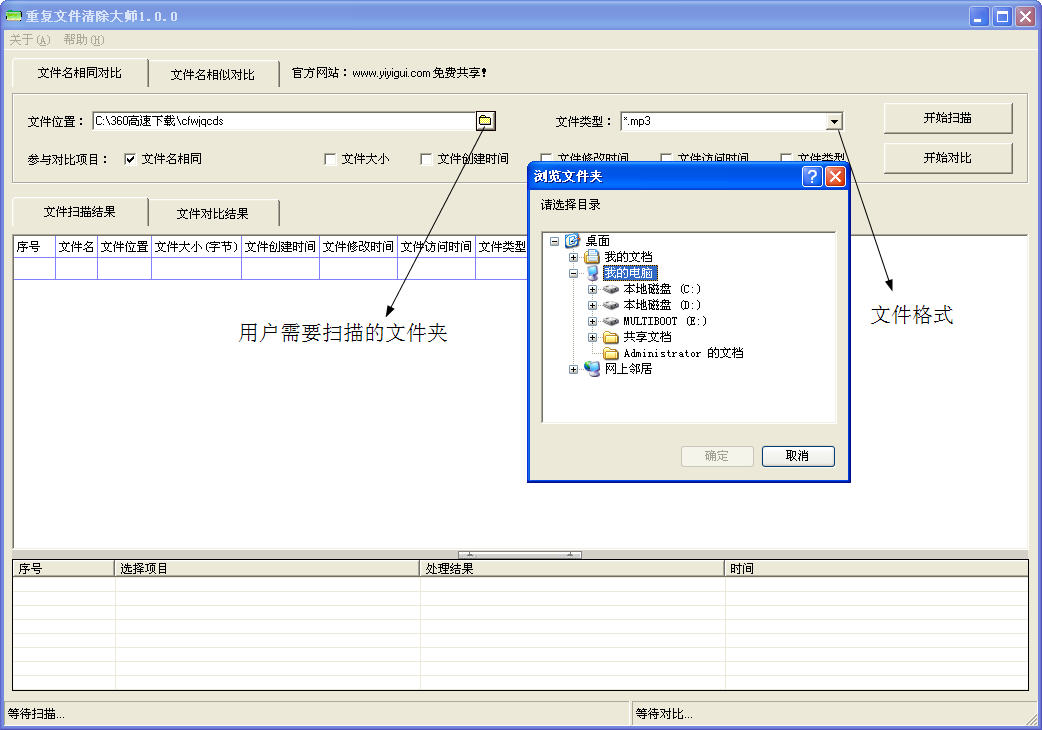
Task: Select 本地磁盘 (C:) in the tree
Action: pos(662,289)
